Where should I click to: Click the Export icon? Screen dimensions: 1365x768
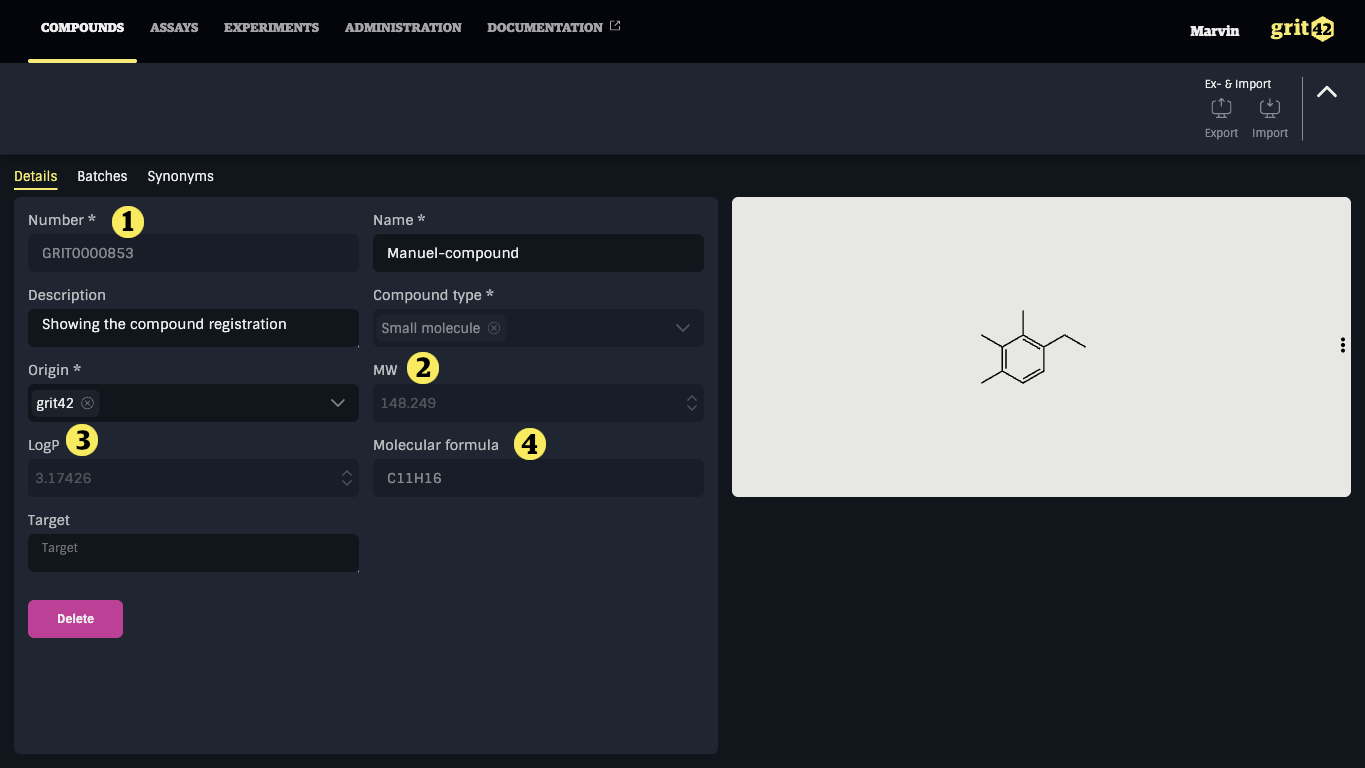[1221, 108]
